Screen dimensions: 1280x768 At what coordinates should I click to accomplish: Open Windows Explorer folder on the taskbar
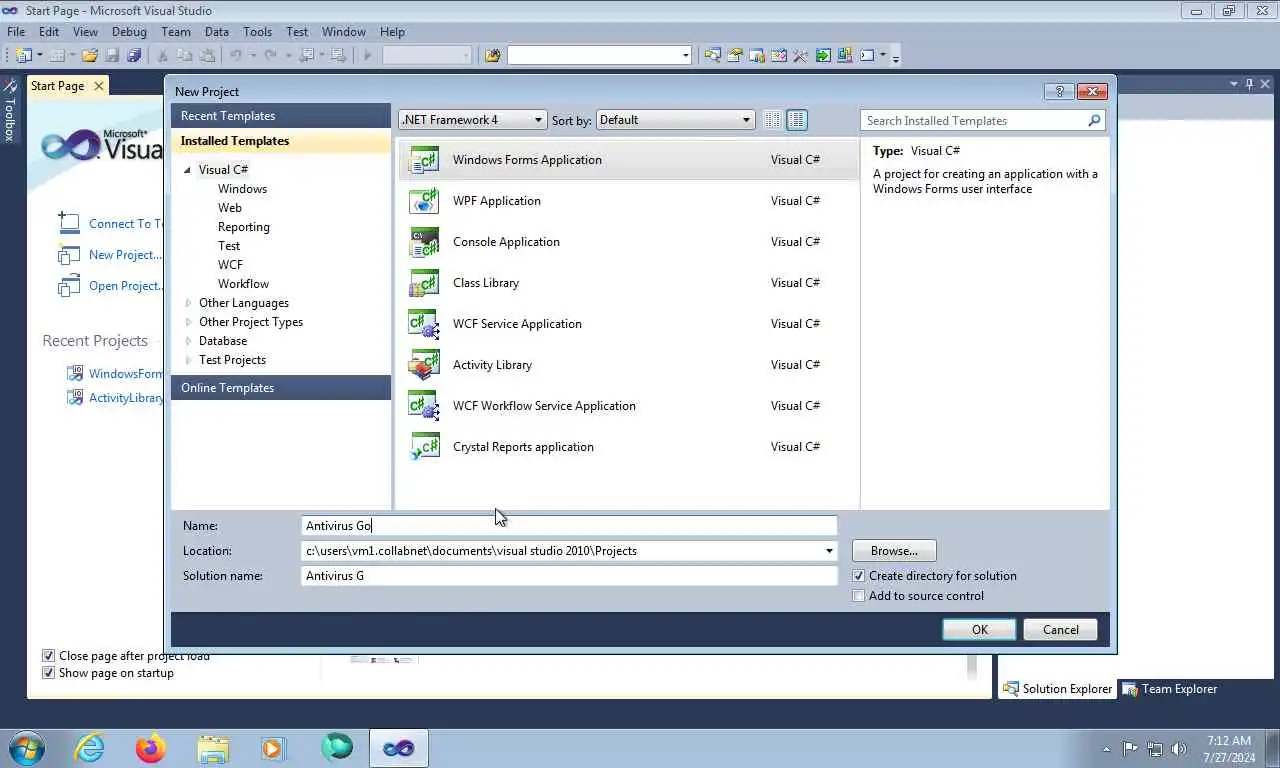point(213,748)
